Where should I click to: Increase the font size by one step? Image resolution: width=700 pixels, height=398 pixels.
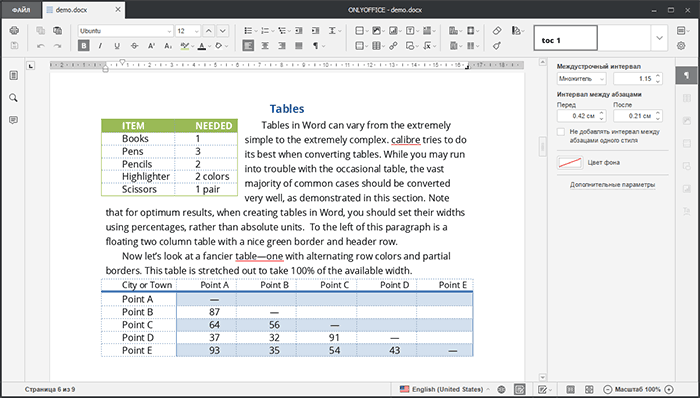[x=208, y=31]
